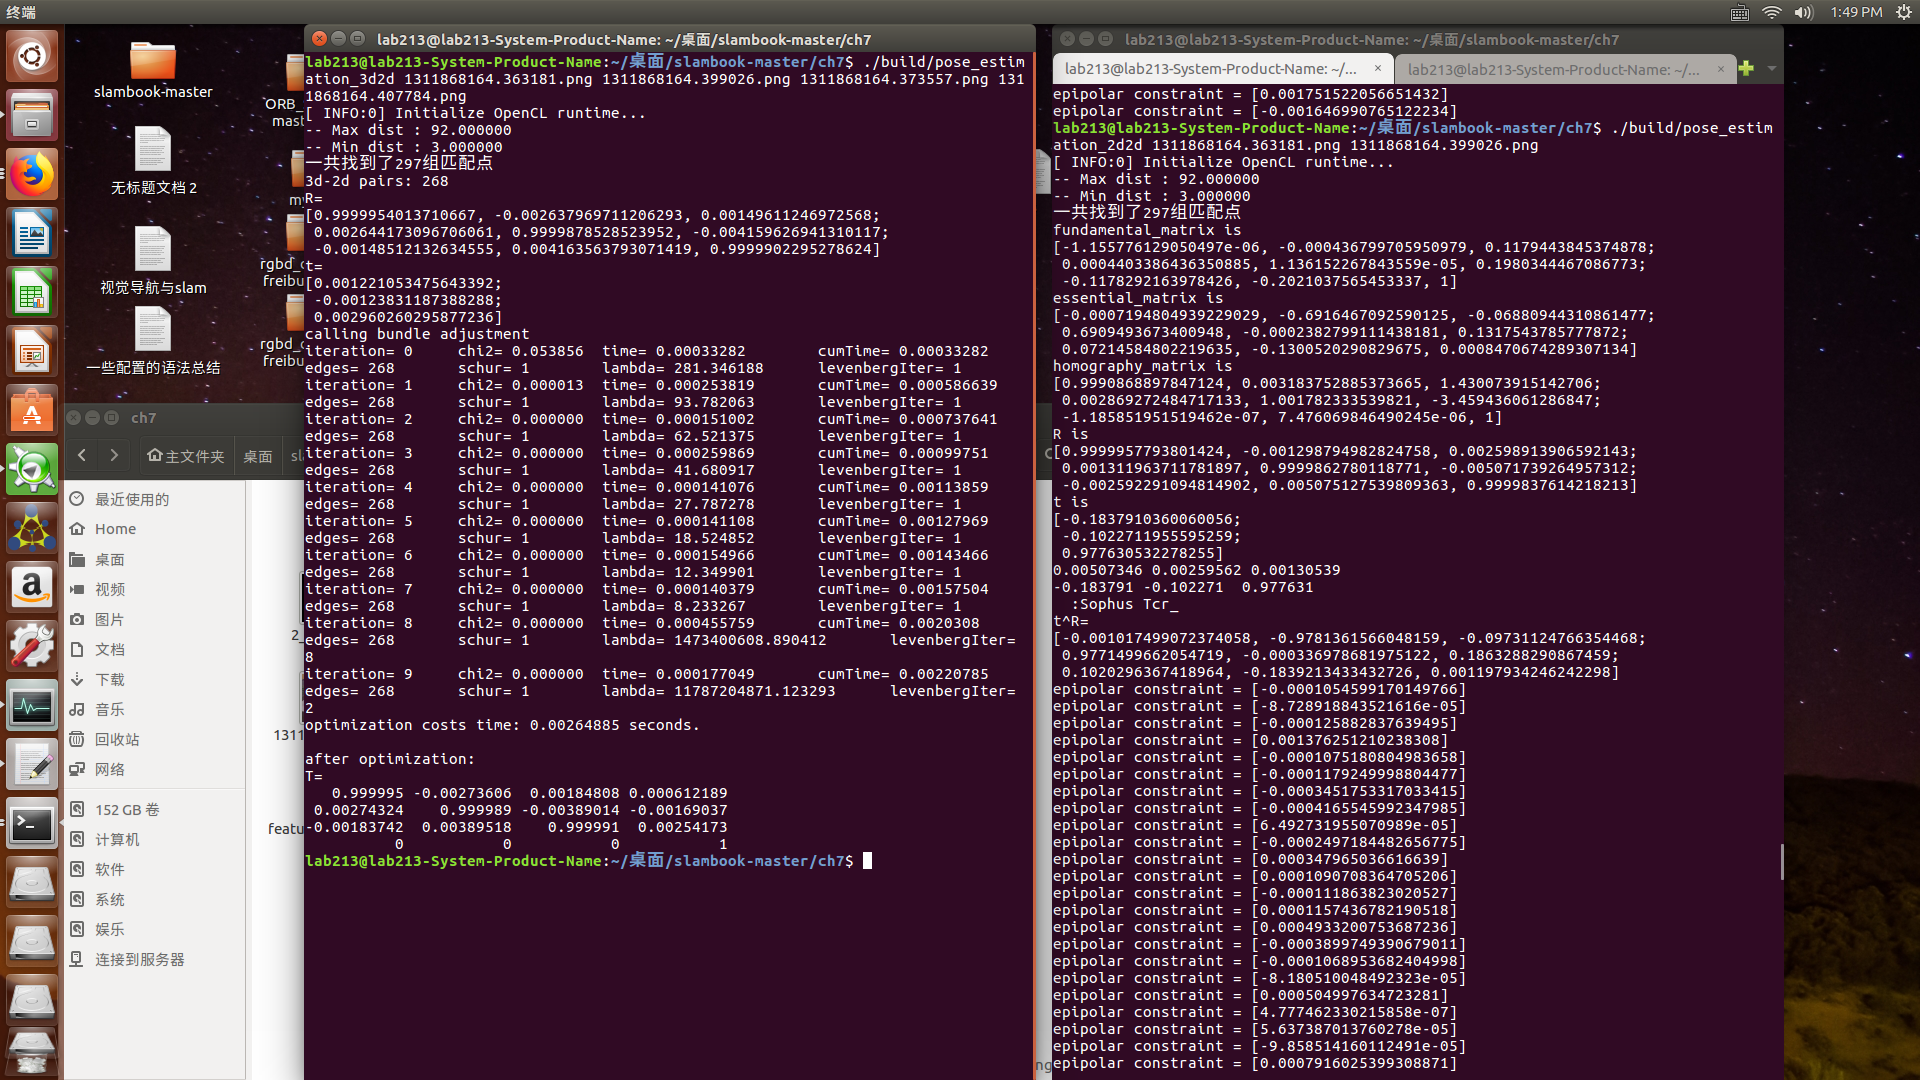
Task: Open Firefox from the dock
Action: tap(32, 176)
